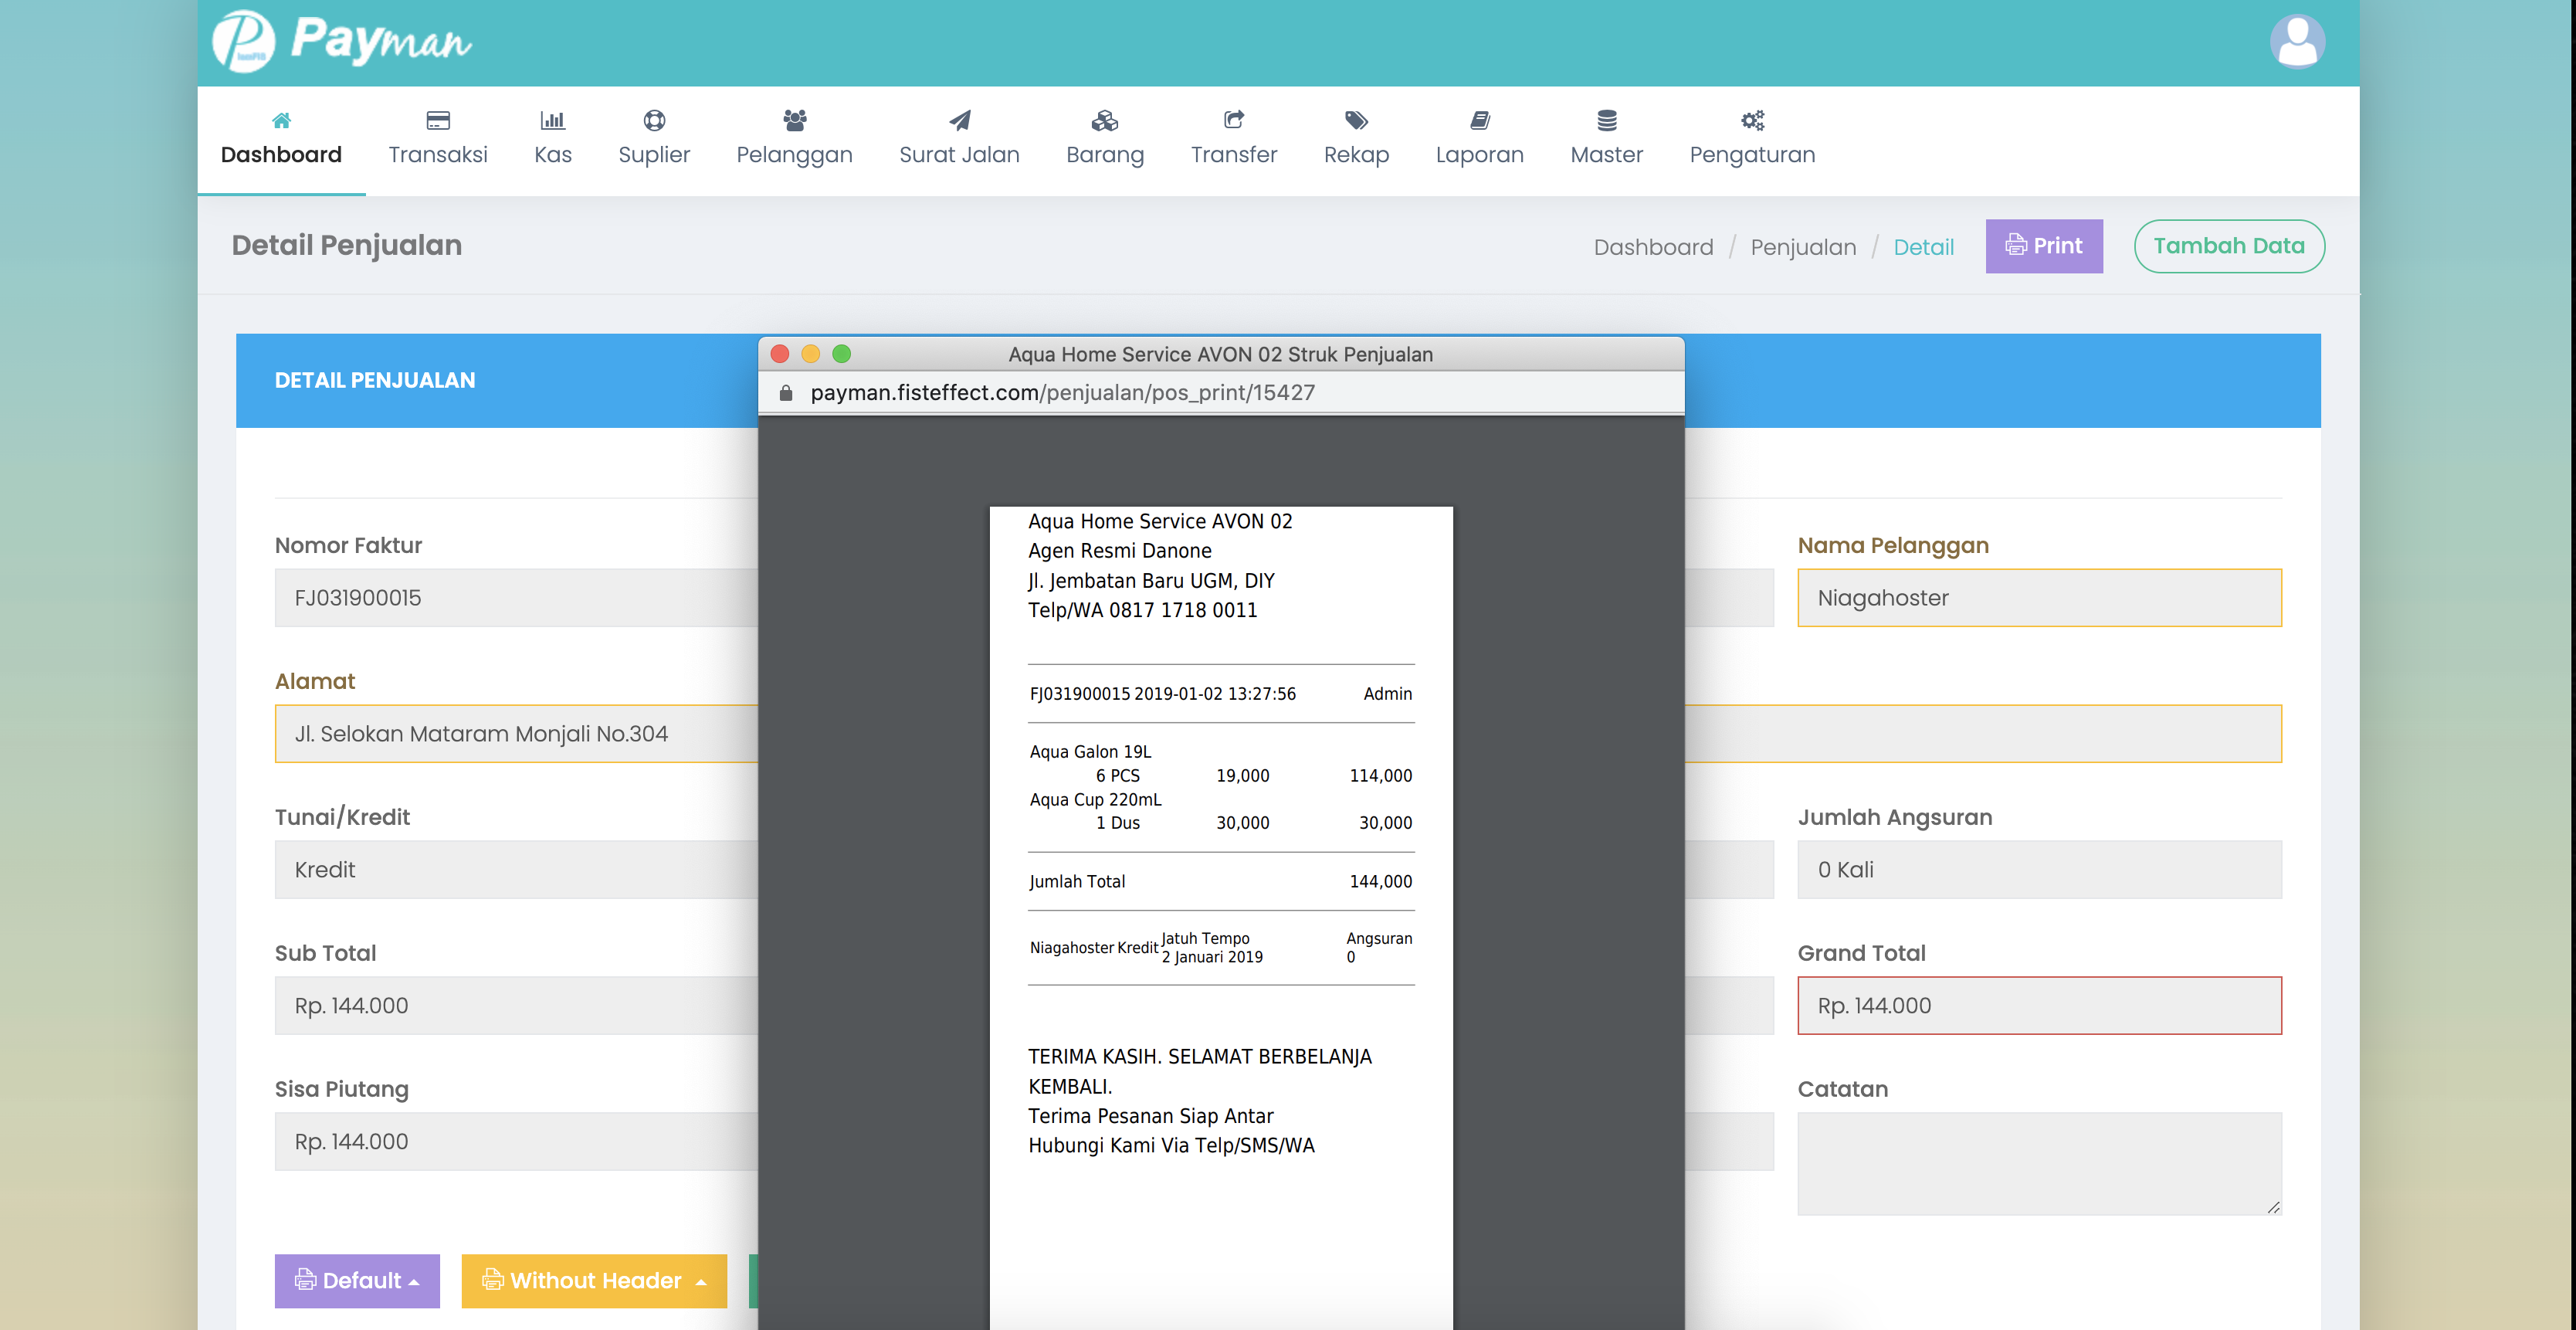Click the Payman logo icon

(243, 42)
